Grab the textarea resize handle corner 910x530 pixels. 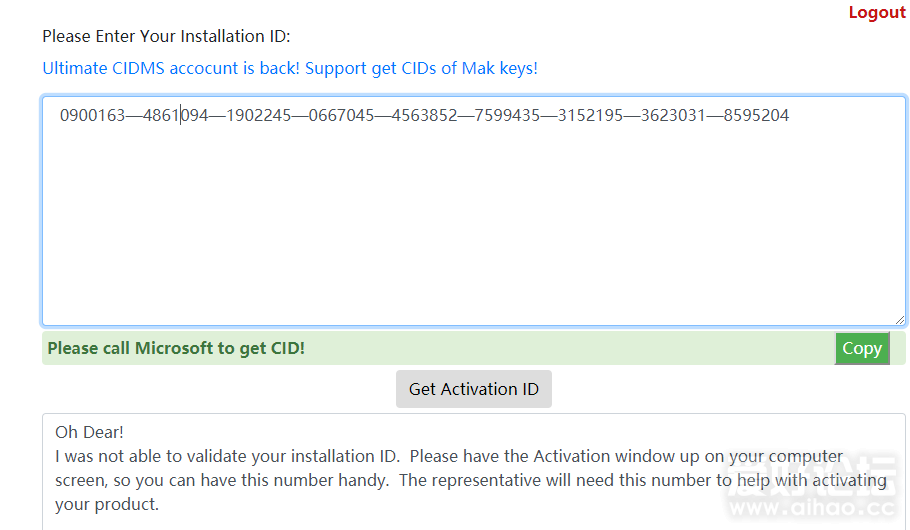tap(899, 318)
